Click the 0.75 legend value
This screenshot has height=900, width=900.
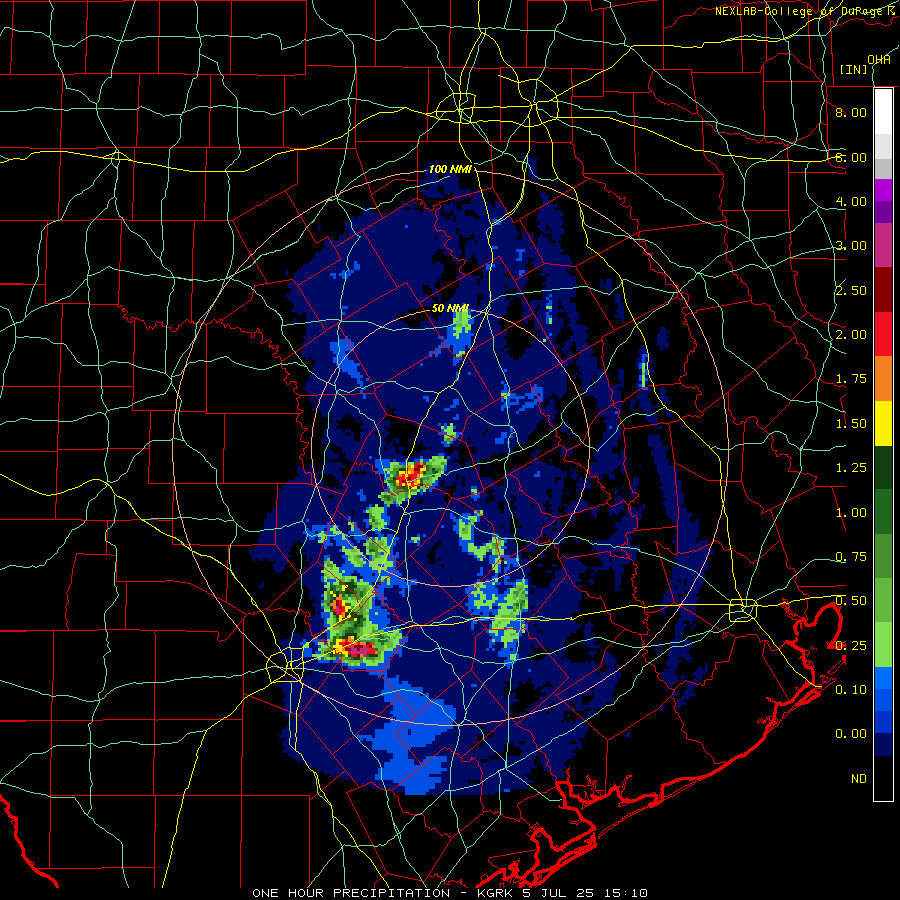tap(851, 557)
